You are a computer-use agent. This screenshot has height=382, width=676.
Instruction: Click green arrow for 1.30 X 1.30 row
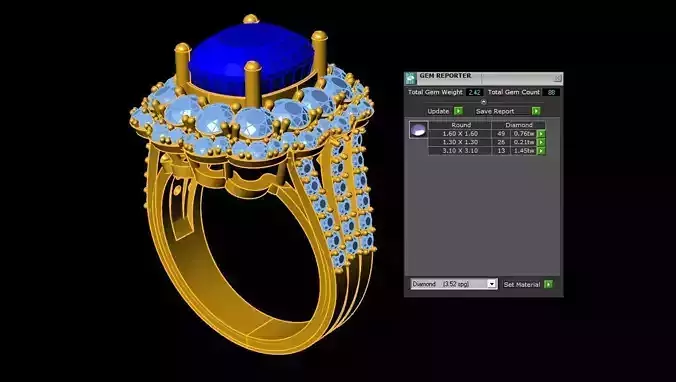click(x=541, y=142)
